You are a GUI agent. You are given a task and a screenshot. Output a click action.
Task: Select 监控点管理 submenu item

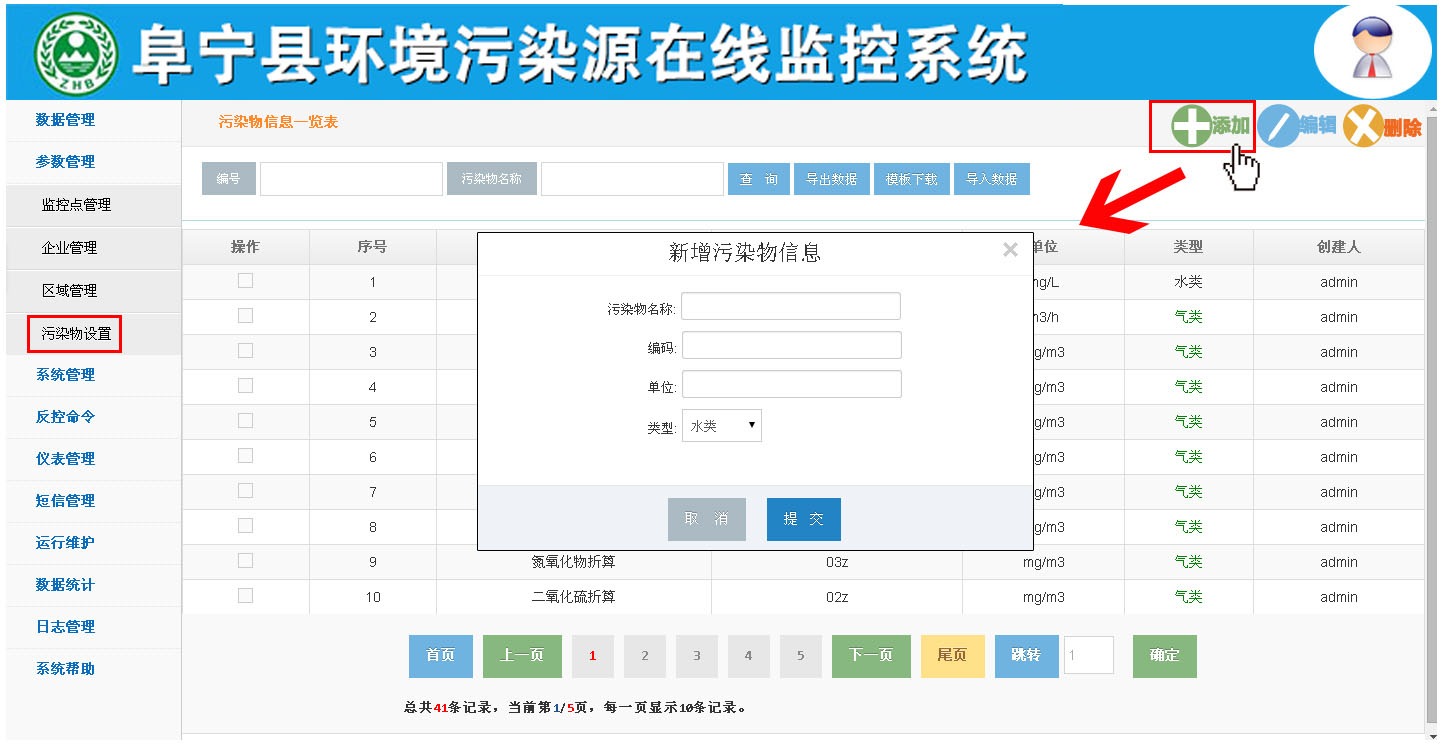tap(76, 205)
